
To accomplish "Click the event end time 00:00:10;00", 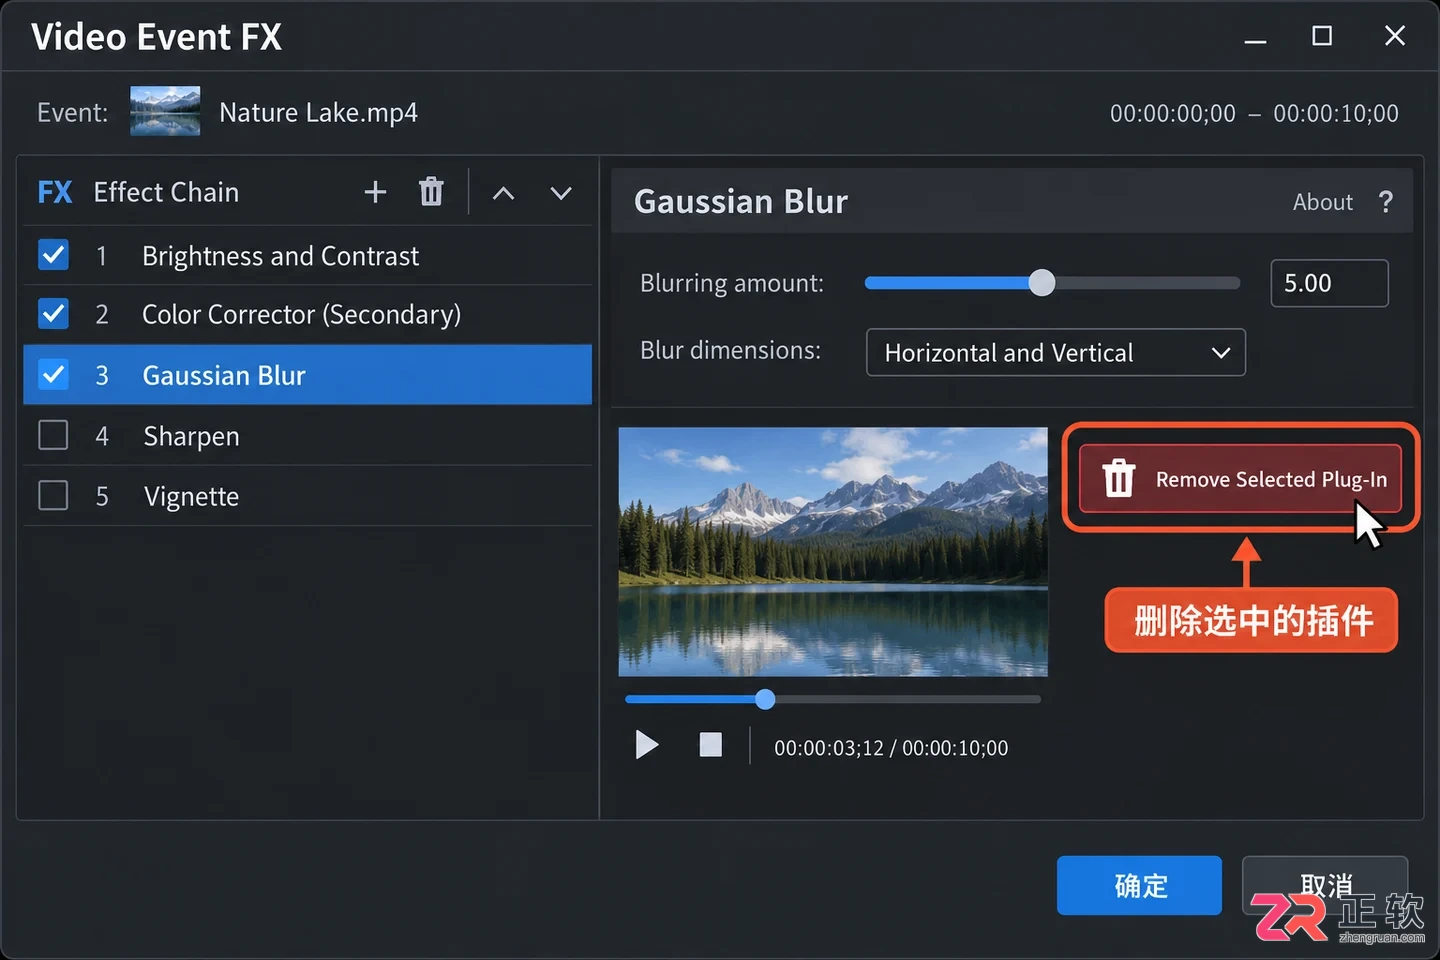I will point(1336,113).
